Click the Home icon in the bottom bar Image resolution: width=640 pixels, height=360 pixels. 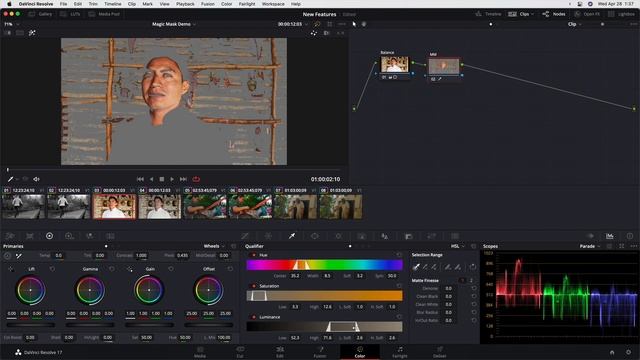point(612,352)
